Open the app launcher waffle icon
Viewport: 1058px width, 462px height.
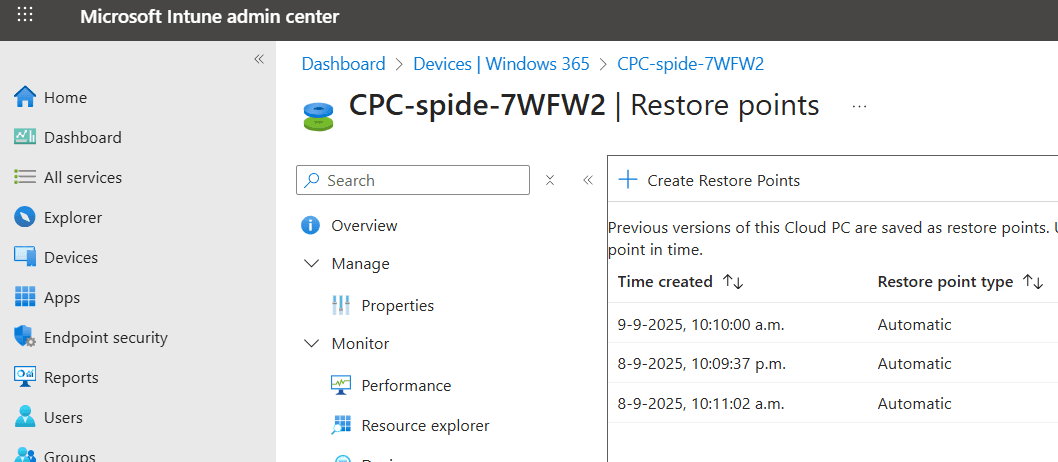(x=26, y=16)
